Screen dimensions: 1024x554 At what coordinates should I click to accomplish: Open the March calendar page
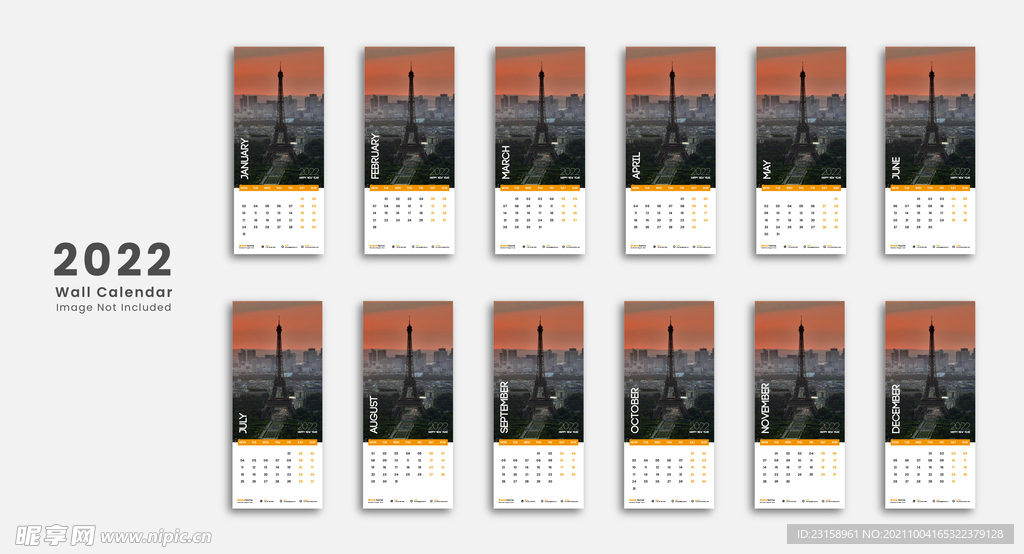click(540, 150)
